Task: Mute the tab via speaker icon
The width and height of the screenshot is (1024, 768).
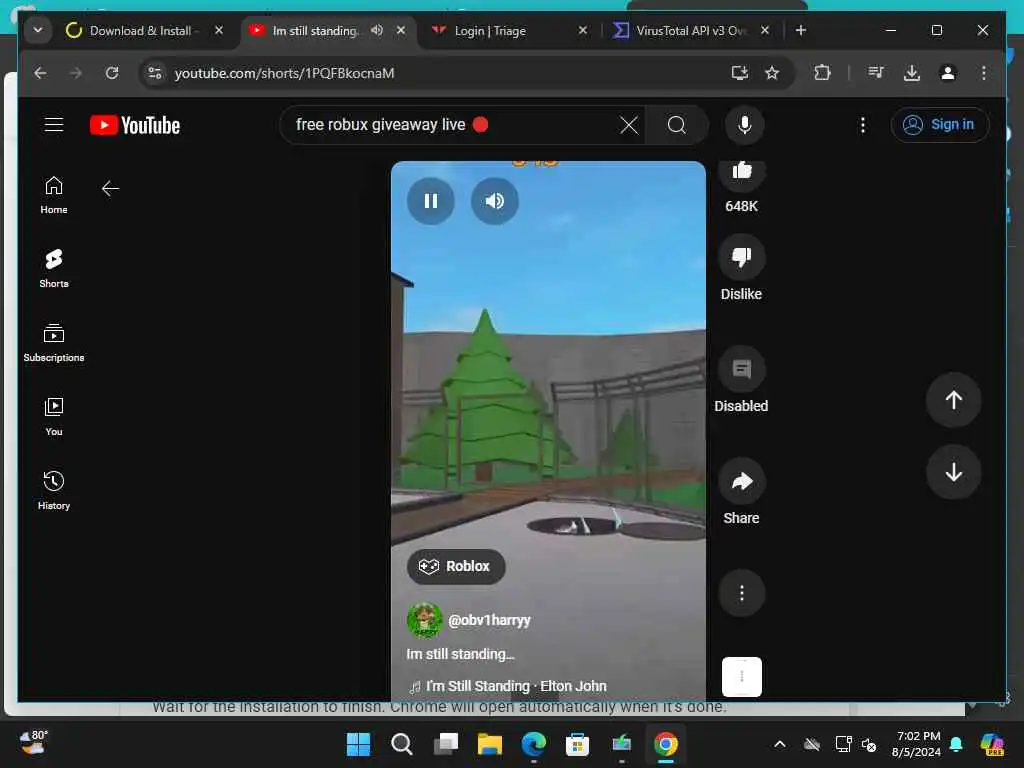Action: coord(377,30)
